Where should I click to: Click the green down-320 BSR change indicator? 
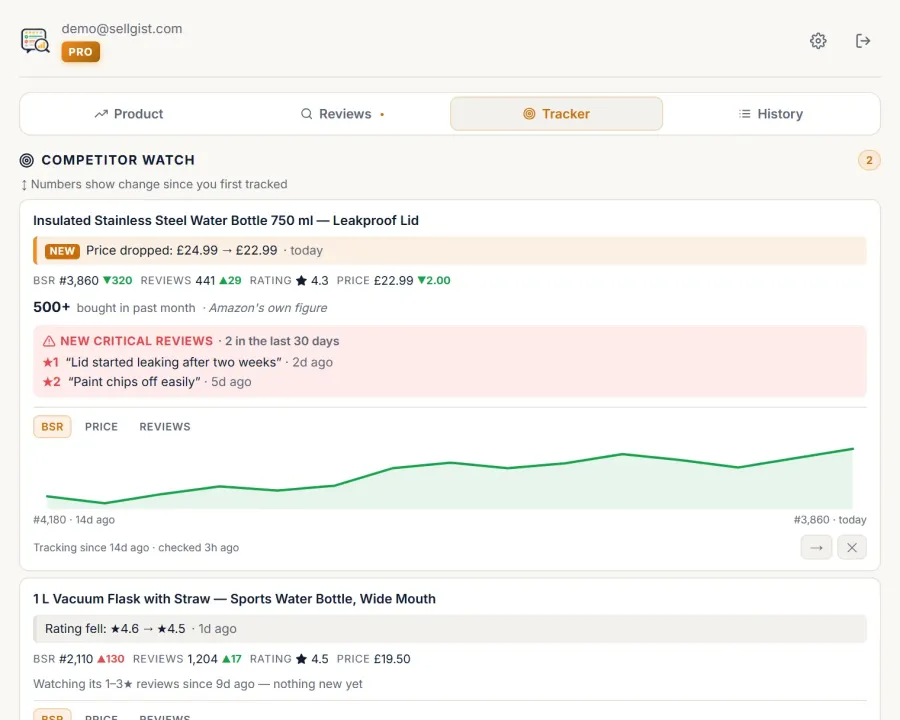[117, 281]
